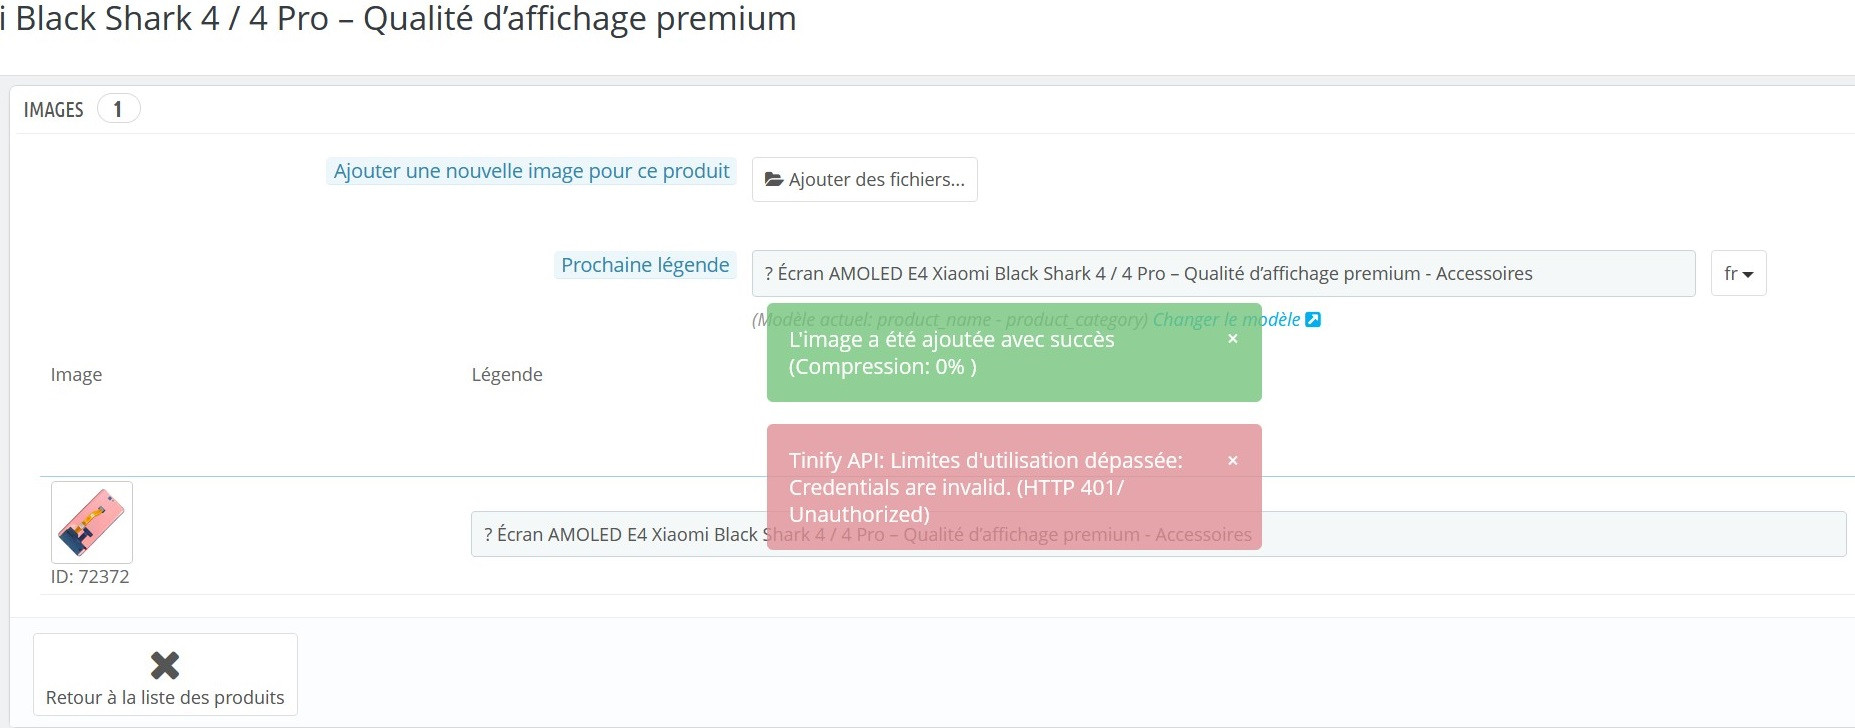Focus the Prochaine légende text field
The image size is (1855, 728).
pos(1223,273)
